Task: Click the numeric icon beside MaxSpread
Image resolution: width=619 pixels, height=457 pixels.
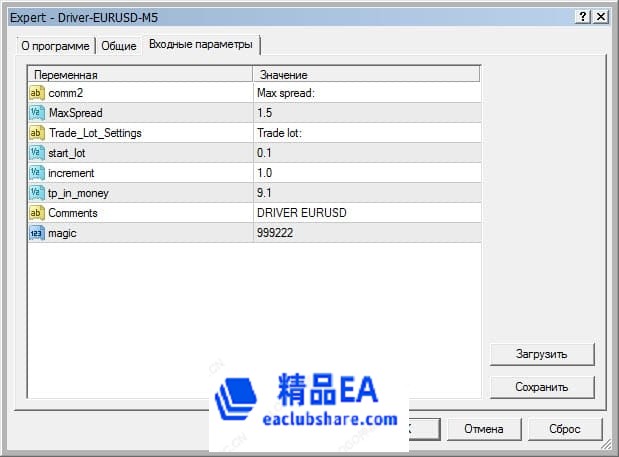Action: 37,113
